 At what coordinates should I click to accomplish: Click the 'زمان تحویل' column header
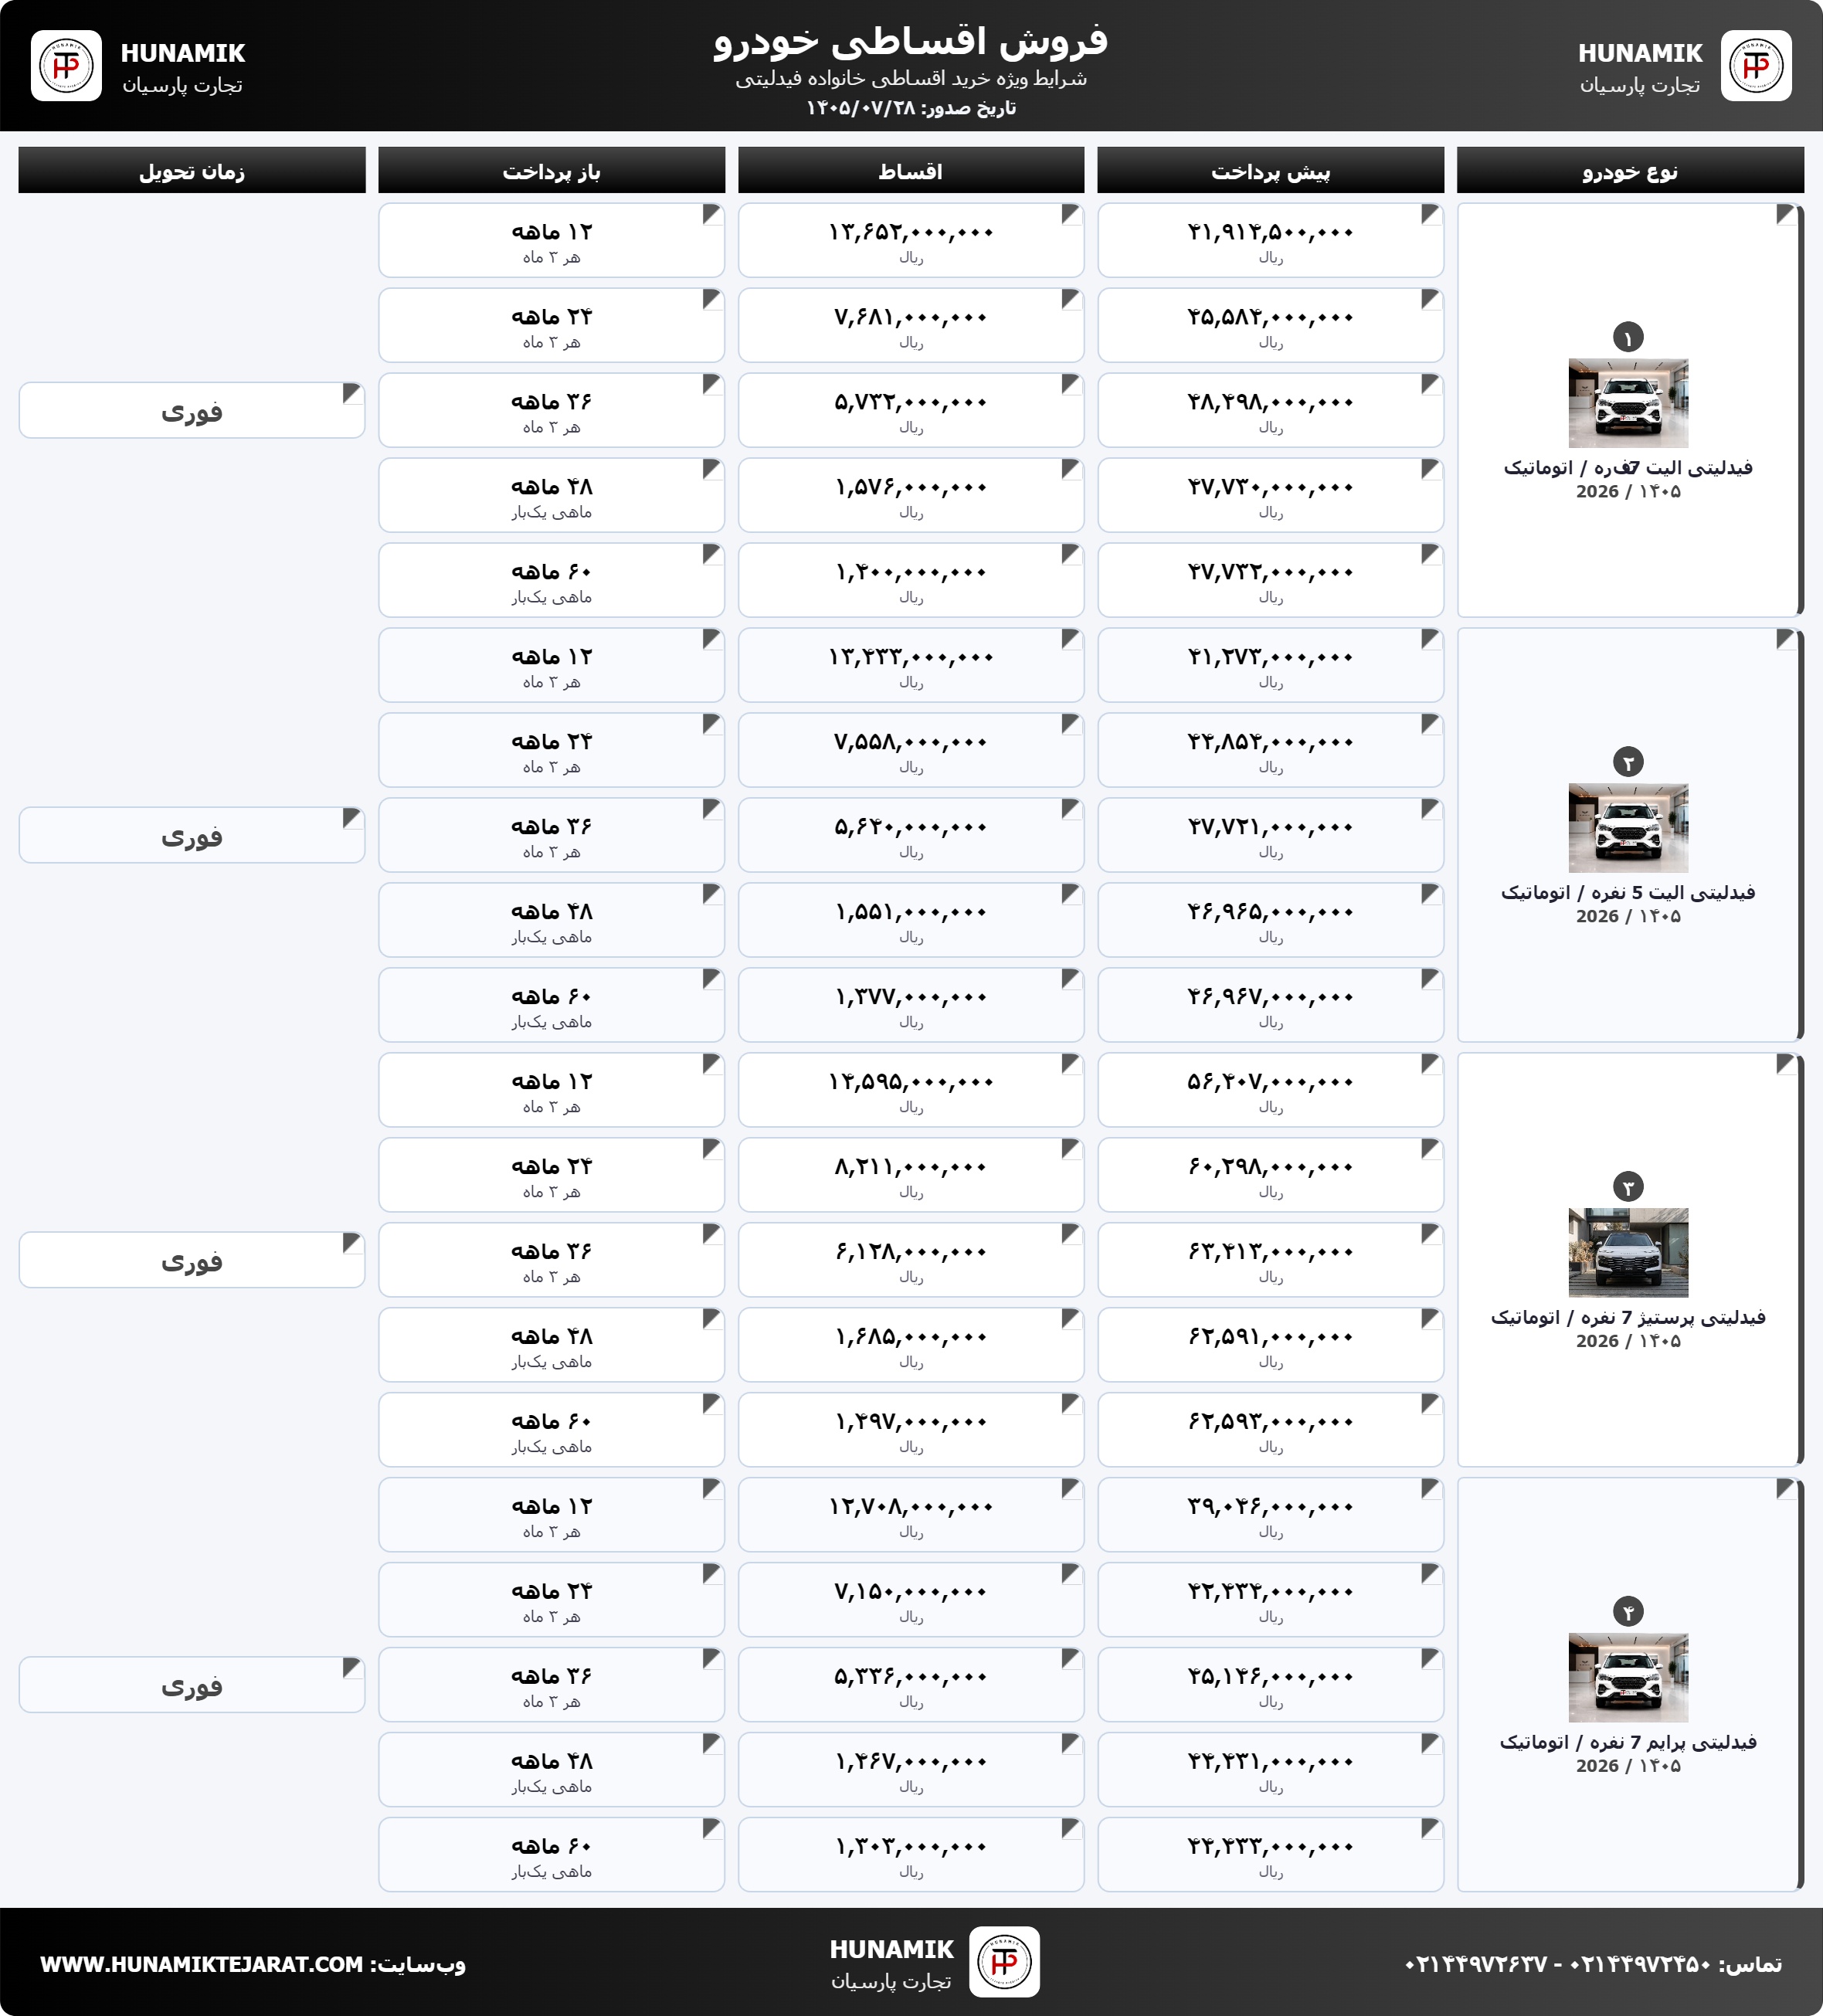pos(192,171)
